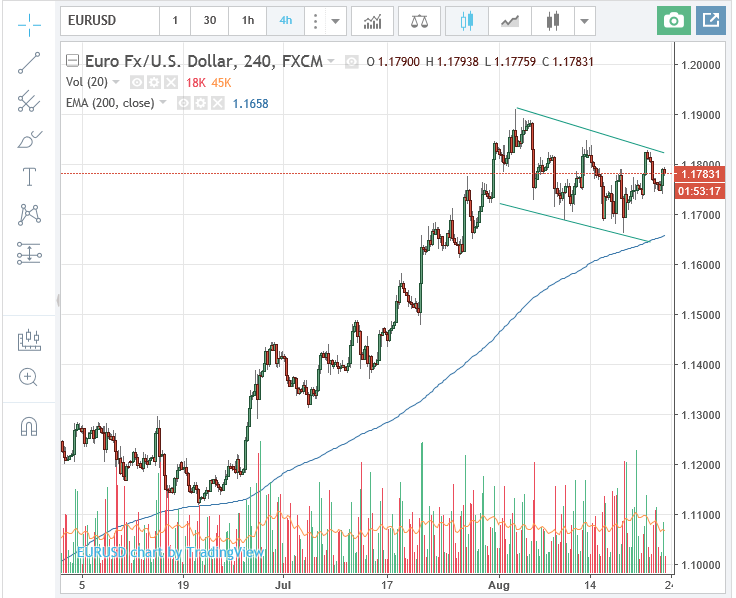Select the crosshair cursor tool
Screen dimensions: 736x598
point(29,21)
